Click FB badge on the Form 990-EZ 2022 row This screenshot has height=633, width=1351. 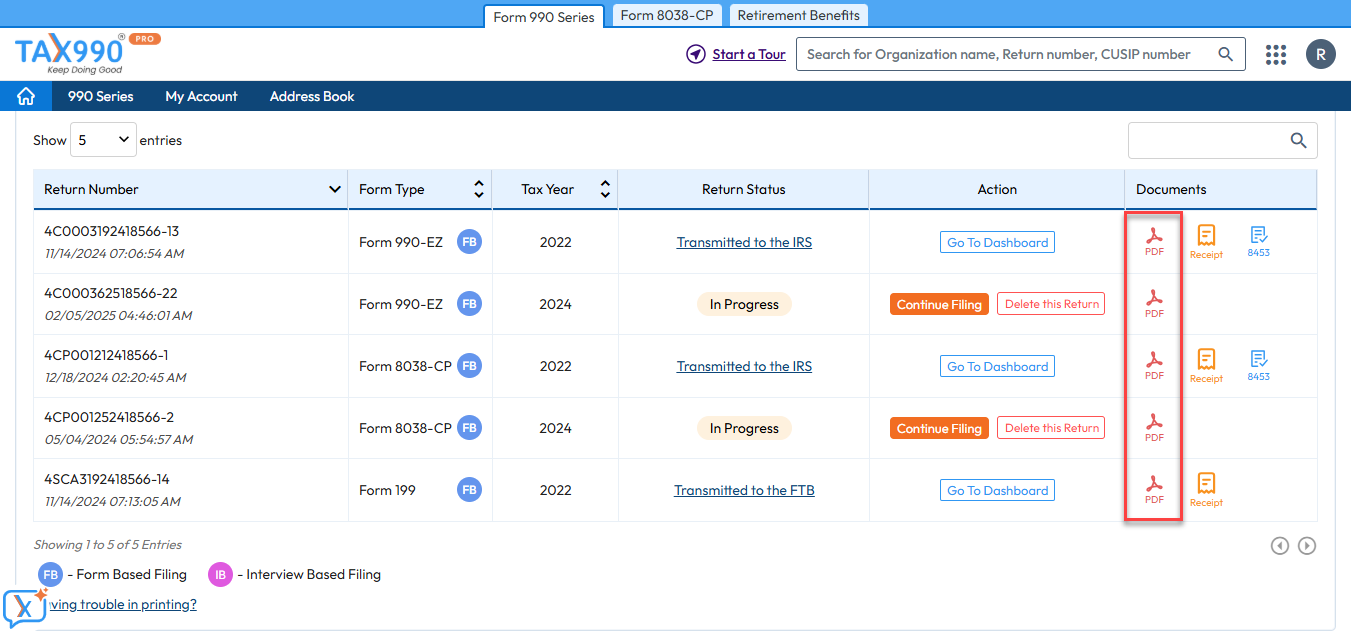click(x=469, y=242)
